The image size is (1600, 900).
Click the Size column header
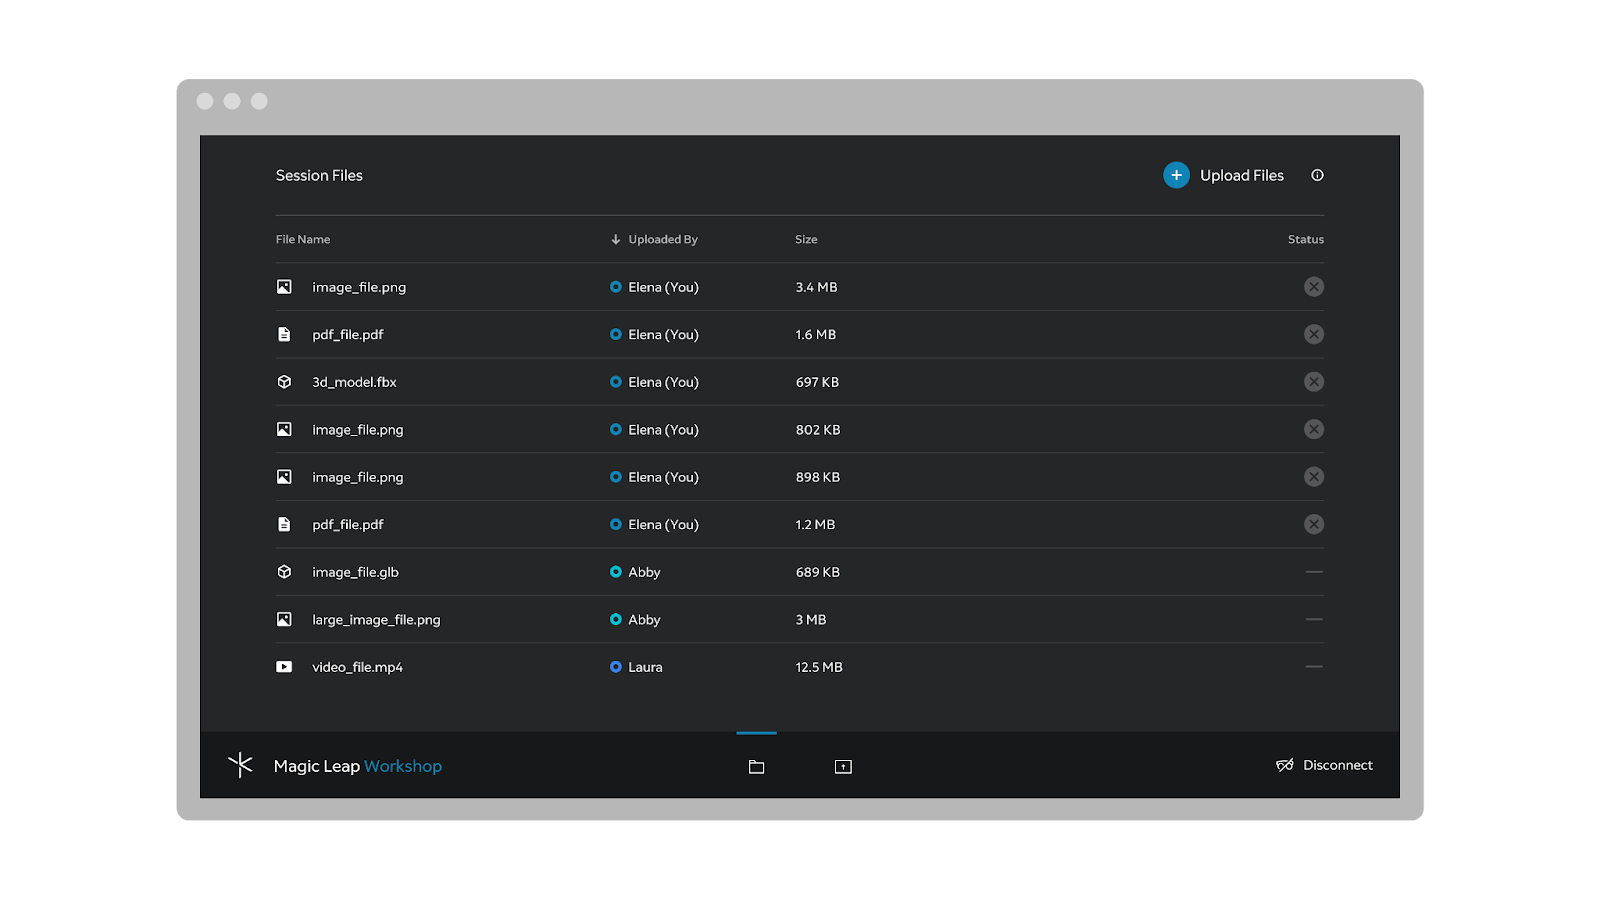pyautogui.click(x=806, y=239)
